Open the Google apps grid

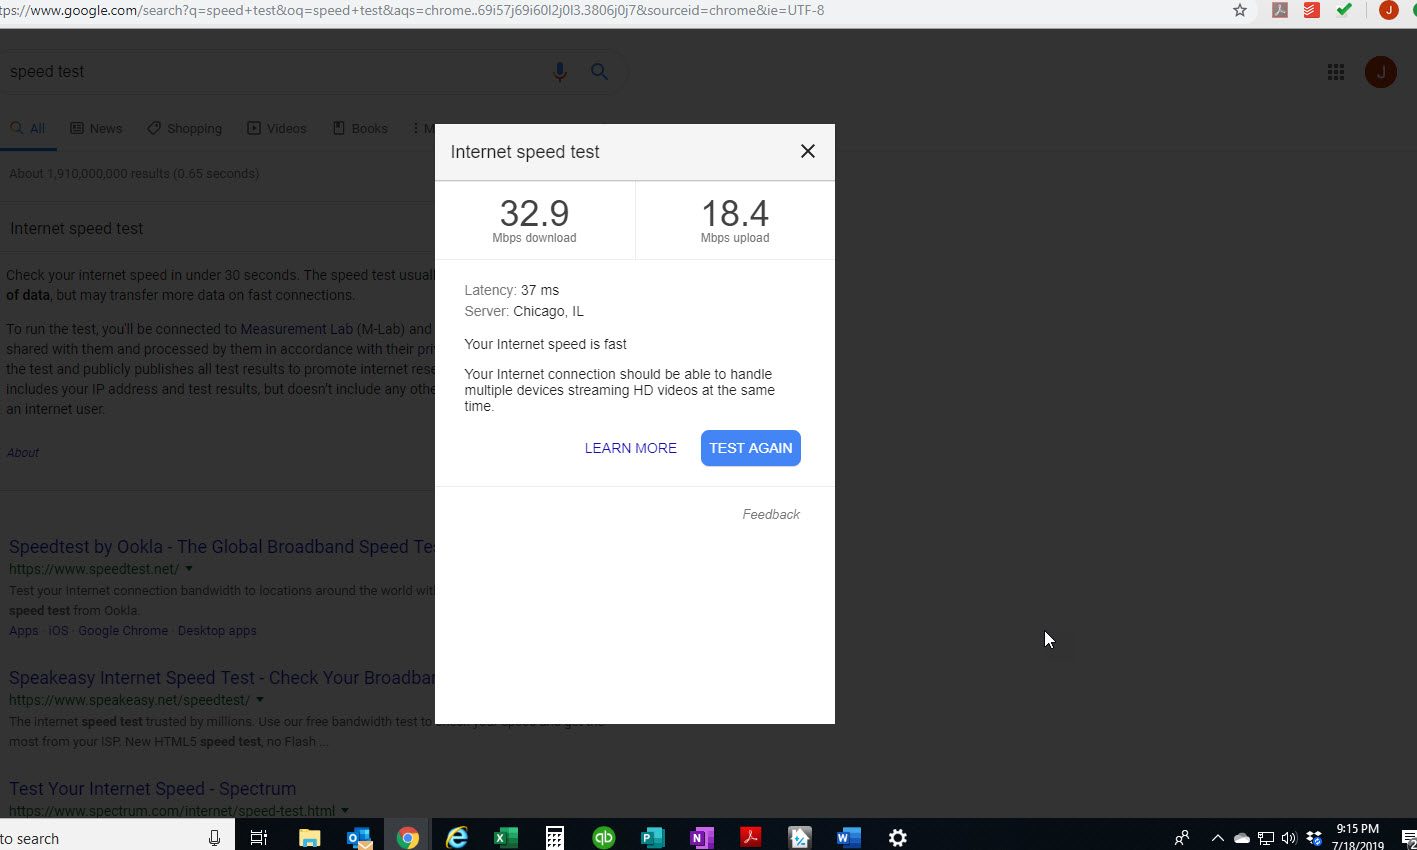point(1336,72)
